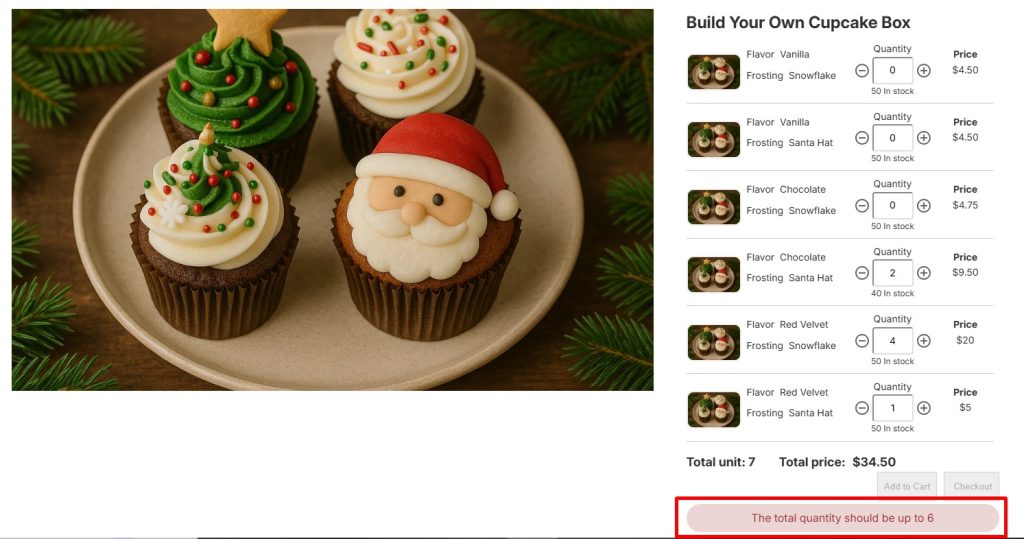
Task: Focus the Vanilla Snowflake quantity field
Action: click(893, 71)
